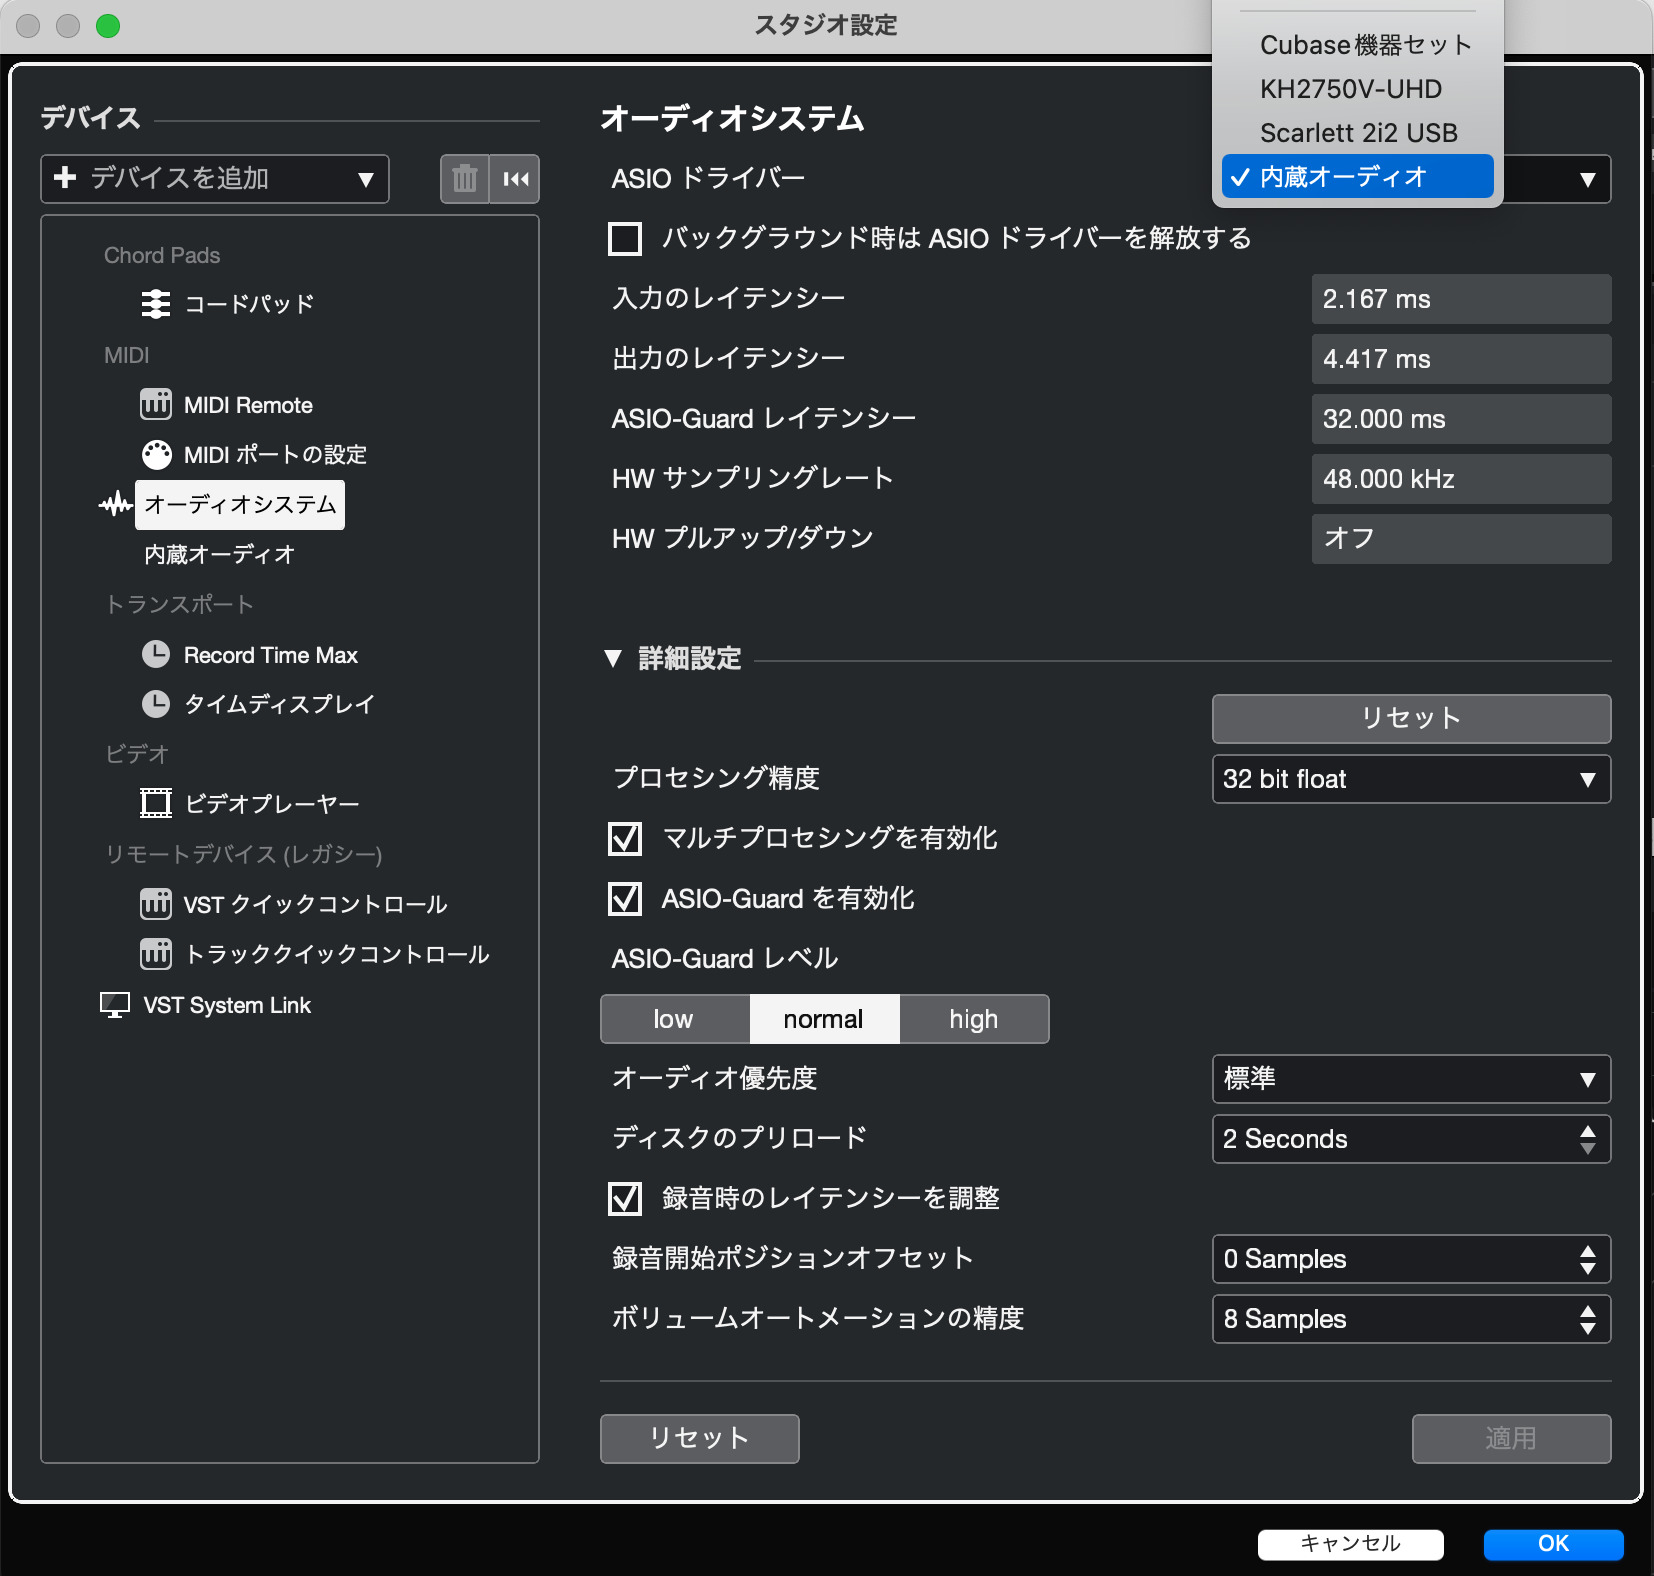
Task: Select the ビデオプレーヤー film icon
Action: click(x=156, y=804)
